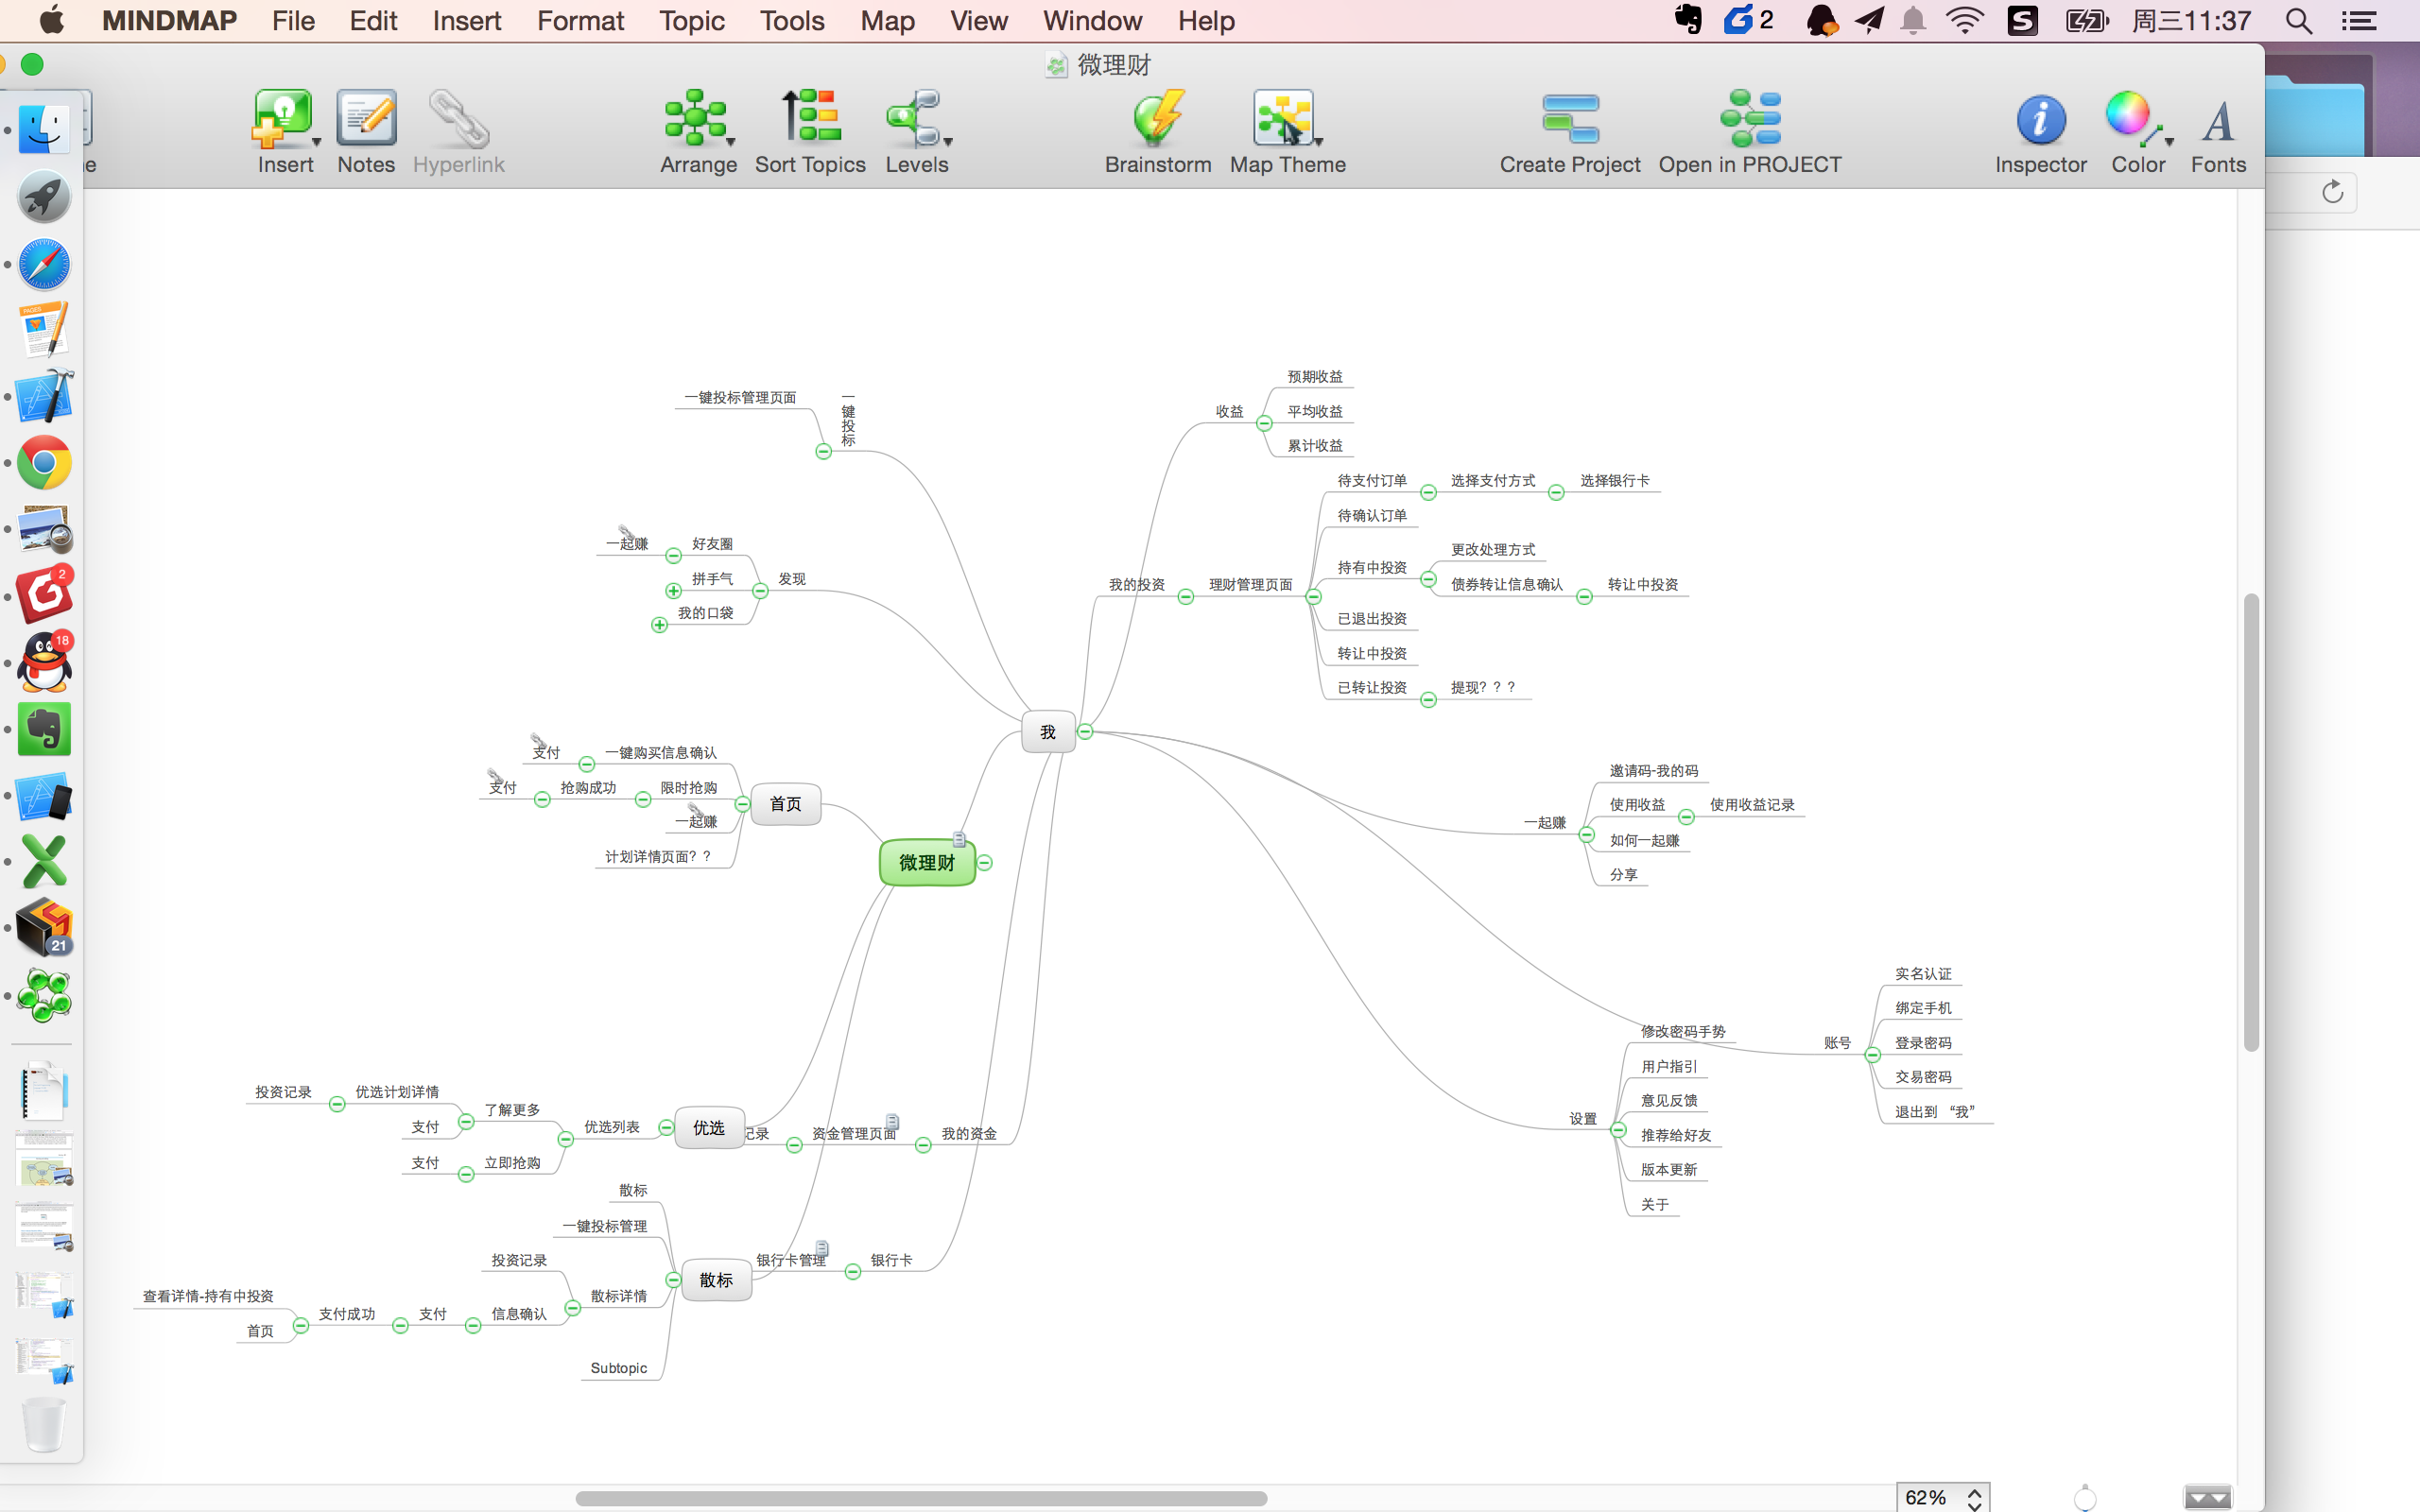
Task: Open the Tools menu
Action: coord(792,21)
